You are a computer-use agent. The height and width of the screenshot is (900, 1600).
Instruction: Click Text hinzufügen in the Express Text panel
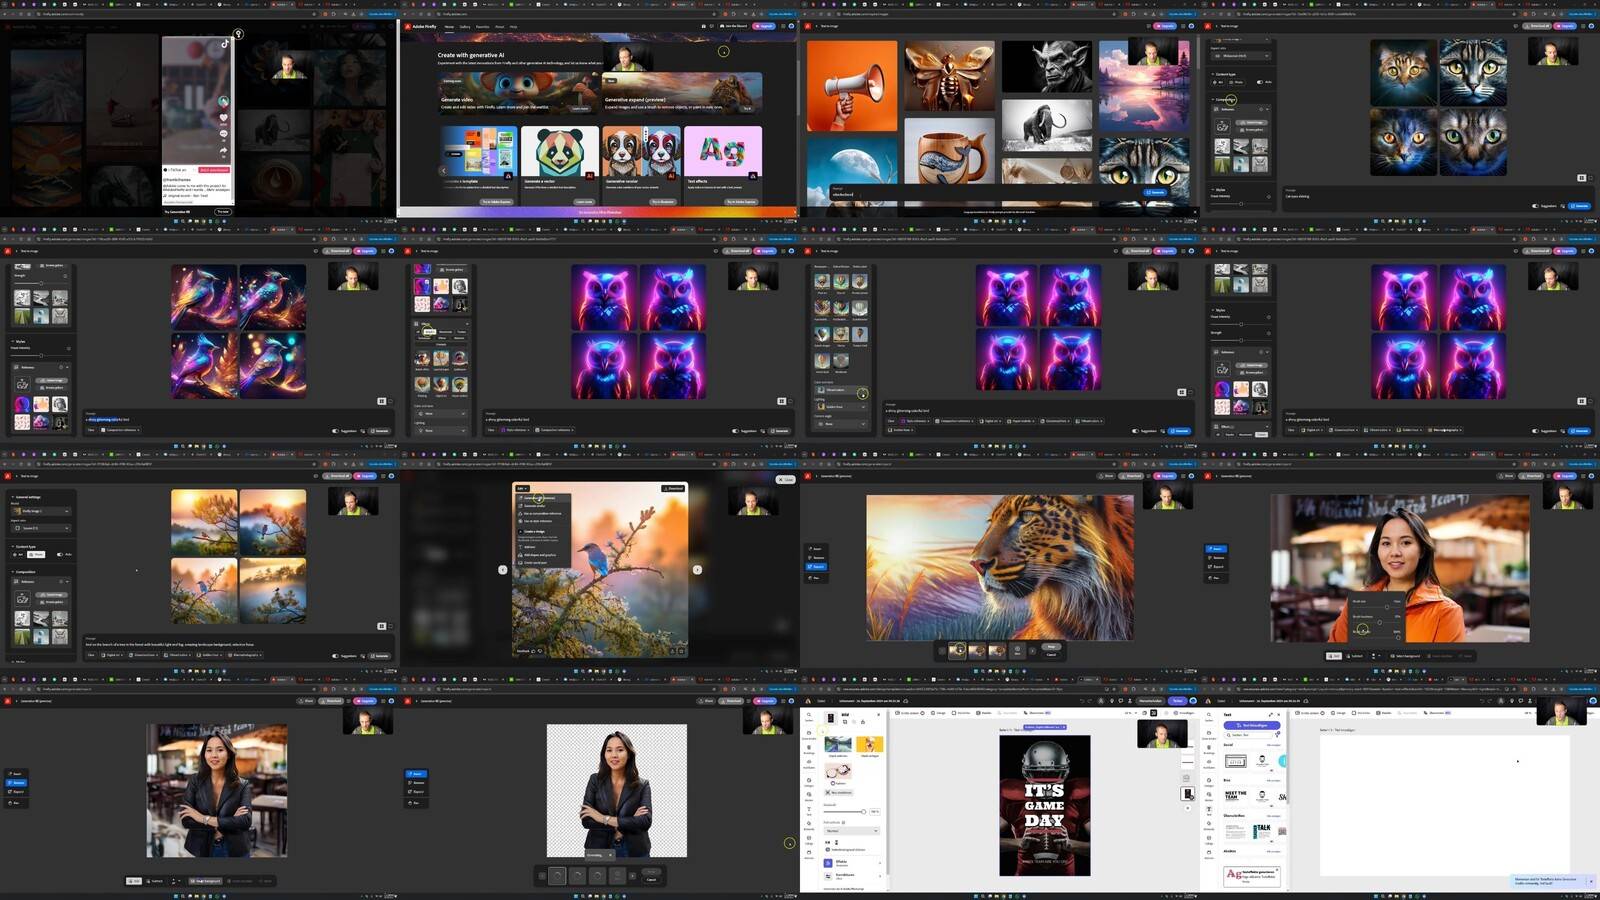point(1252,725)
